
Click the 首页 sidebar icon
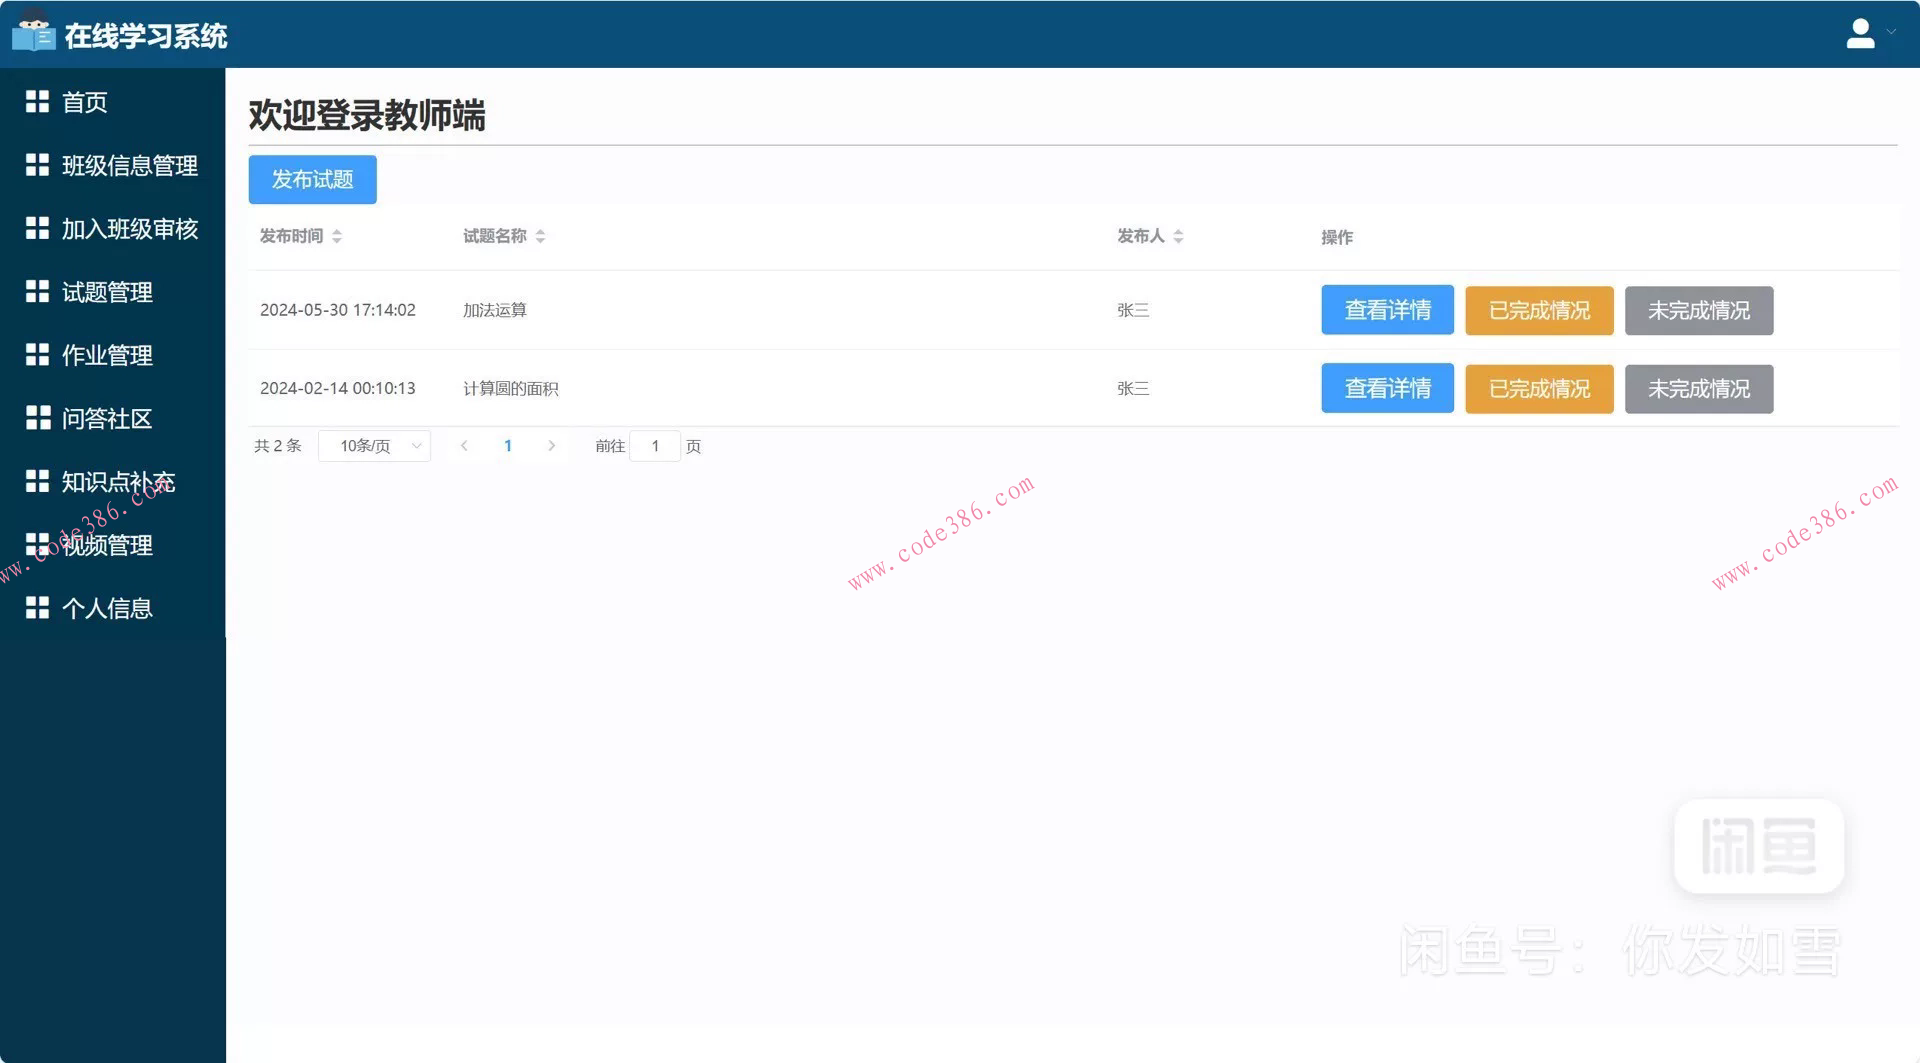click(x=36, y=101)
